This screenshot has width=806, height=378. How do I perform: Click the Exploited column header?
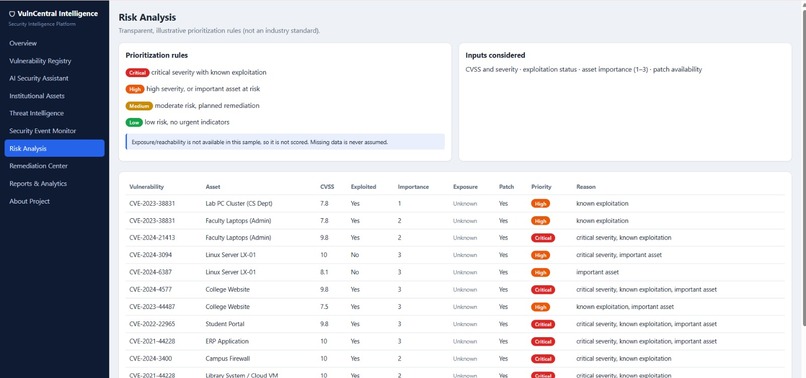click(x=363, y=187)
